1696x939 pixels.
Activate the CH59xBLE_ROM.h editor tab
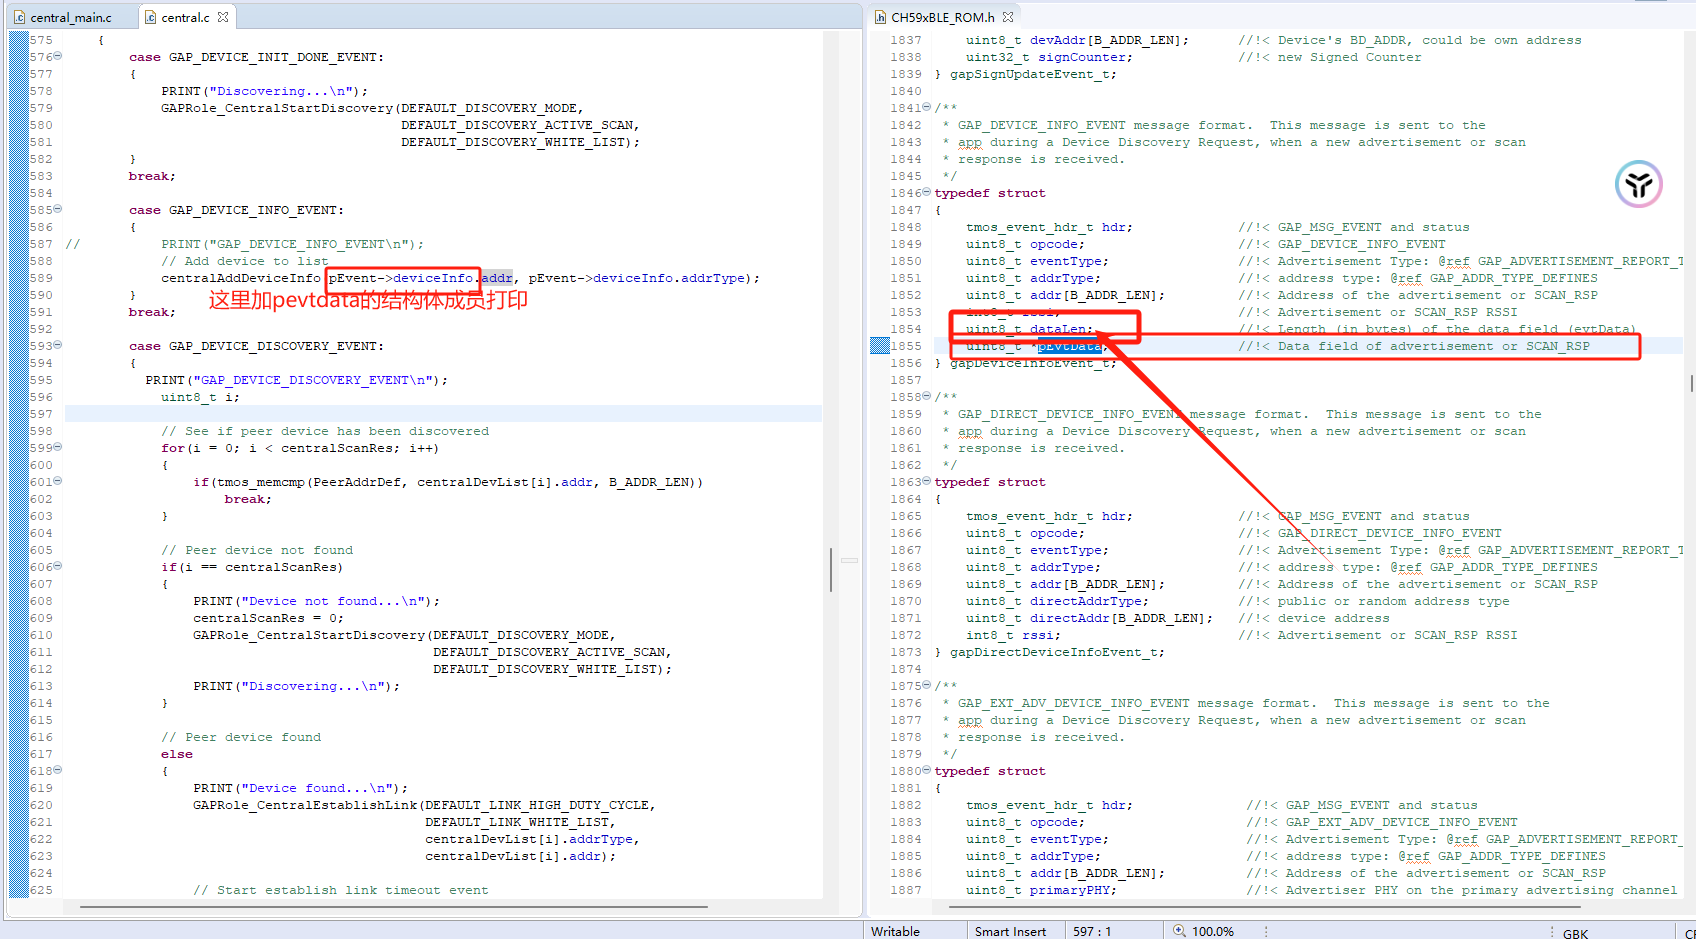(942, 17)
